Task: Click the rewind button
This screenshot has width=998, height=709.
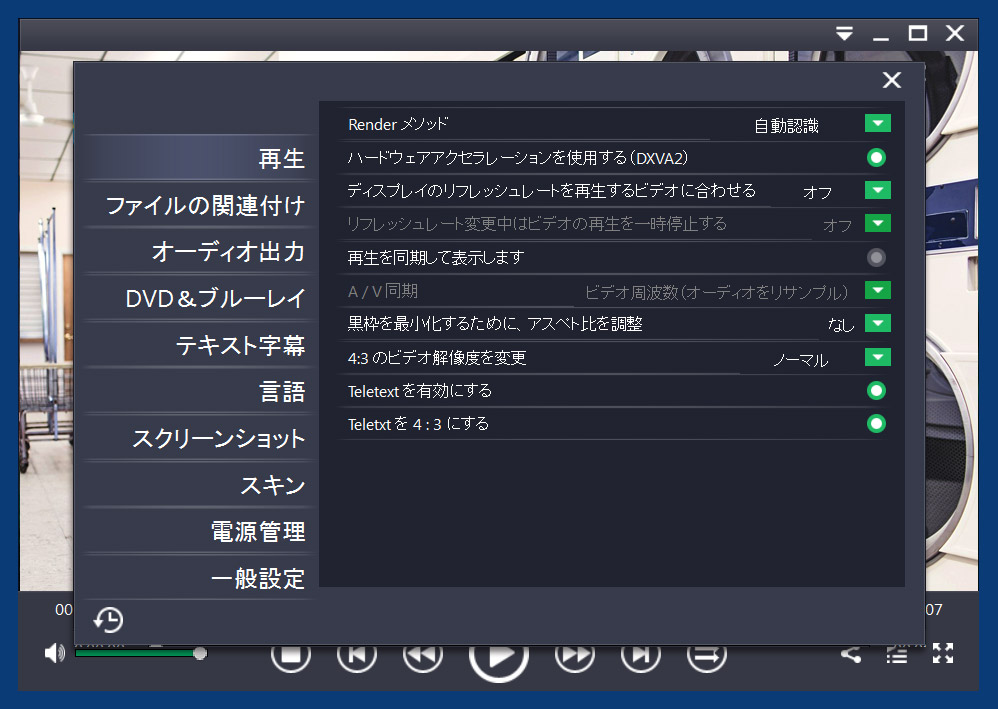Action: [422, 656]
